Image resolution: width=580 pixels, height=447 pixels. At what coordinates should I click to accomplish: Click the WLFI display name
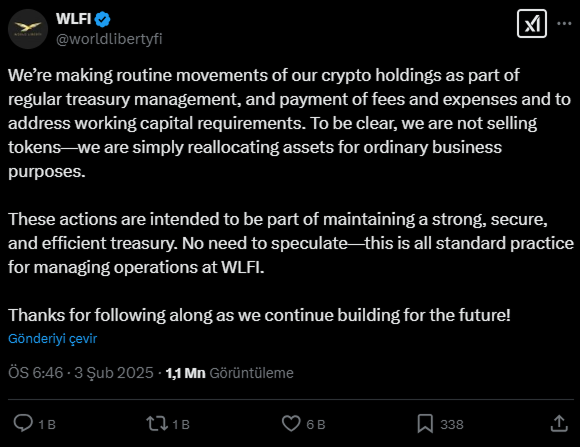click(x=73, y=19)
